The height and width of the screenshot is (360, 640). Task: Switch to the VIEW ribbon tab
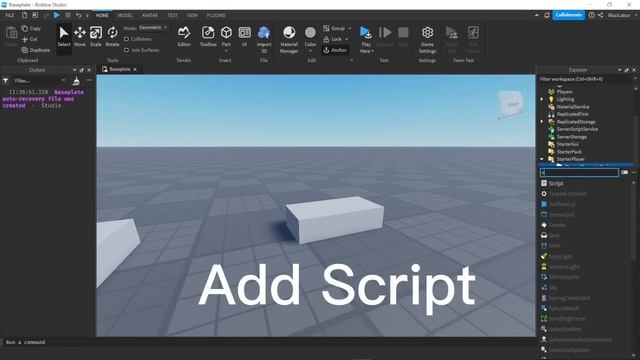[x=192, y=15]
